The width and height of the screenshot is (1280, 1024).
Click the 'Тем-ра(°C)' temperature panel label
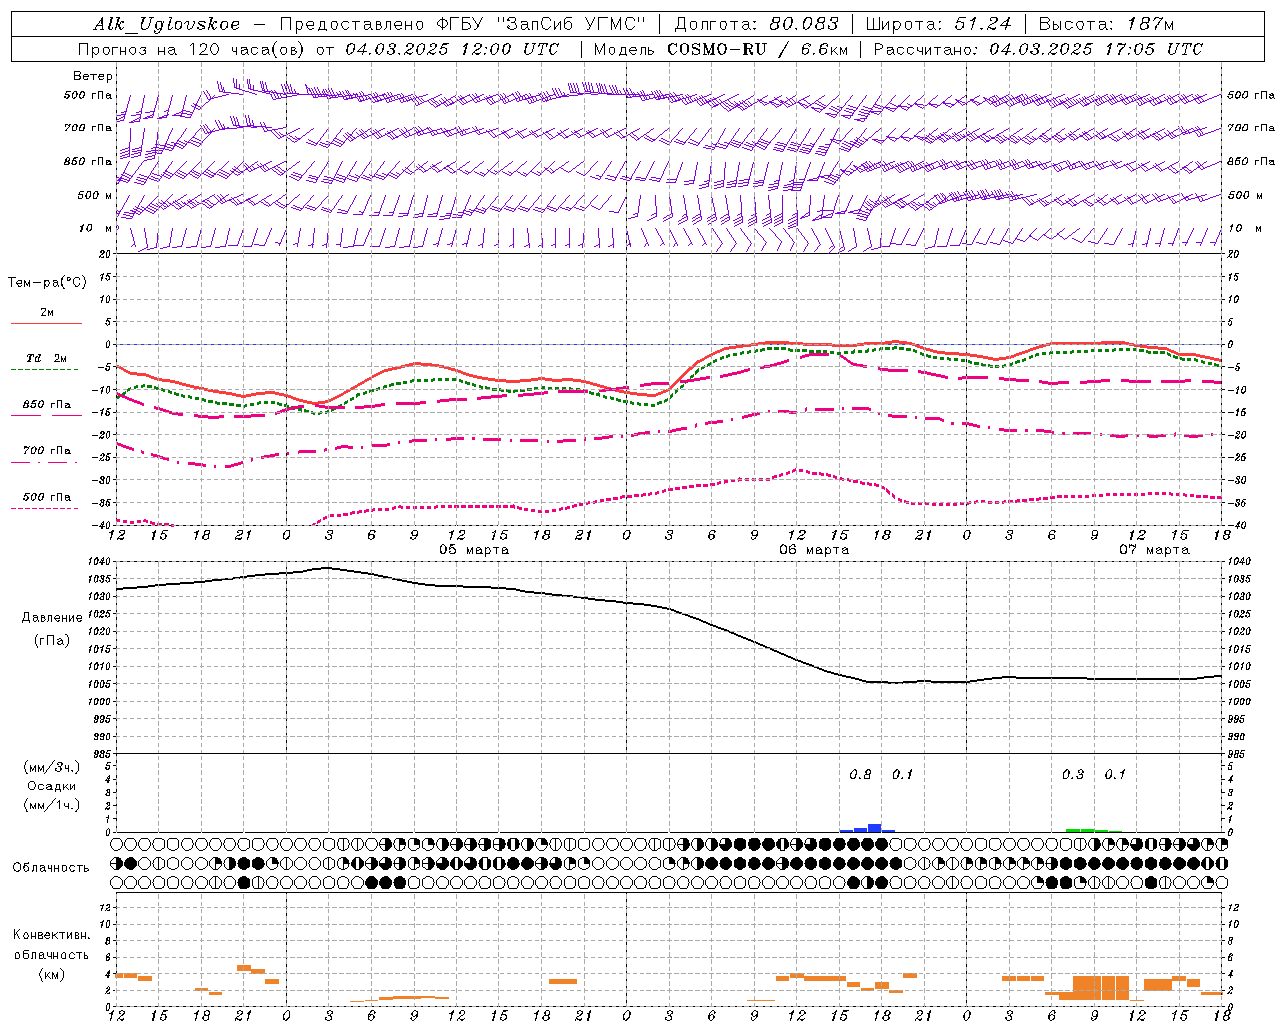[x=47, y=283]
